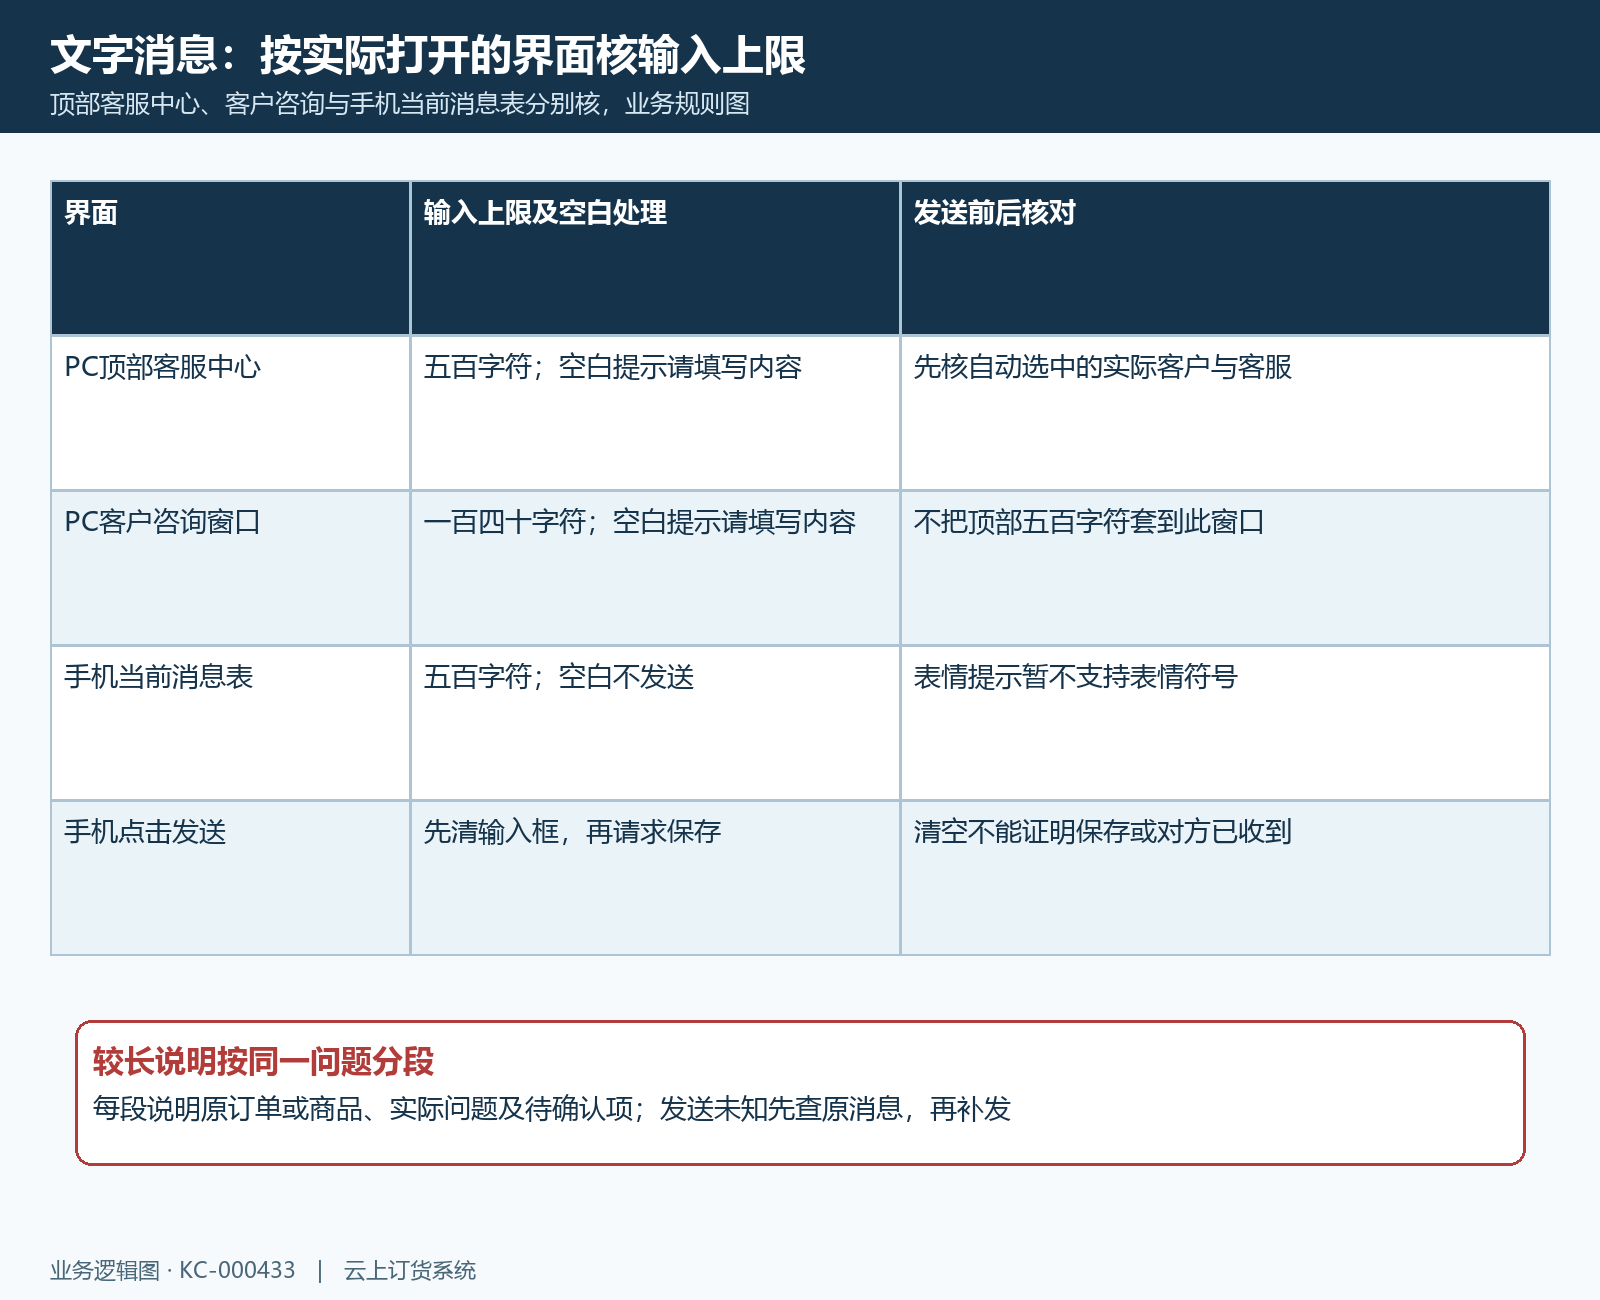Click the 手机点击发送 cell
Image resolution: width=1600 pixels, height=1300 pixels.
click(231, 878)
